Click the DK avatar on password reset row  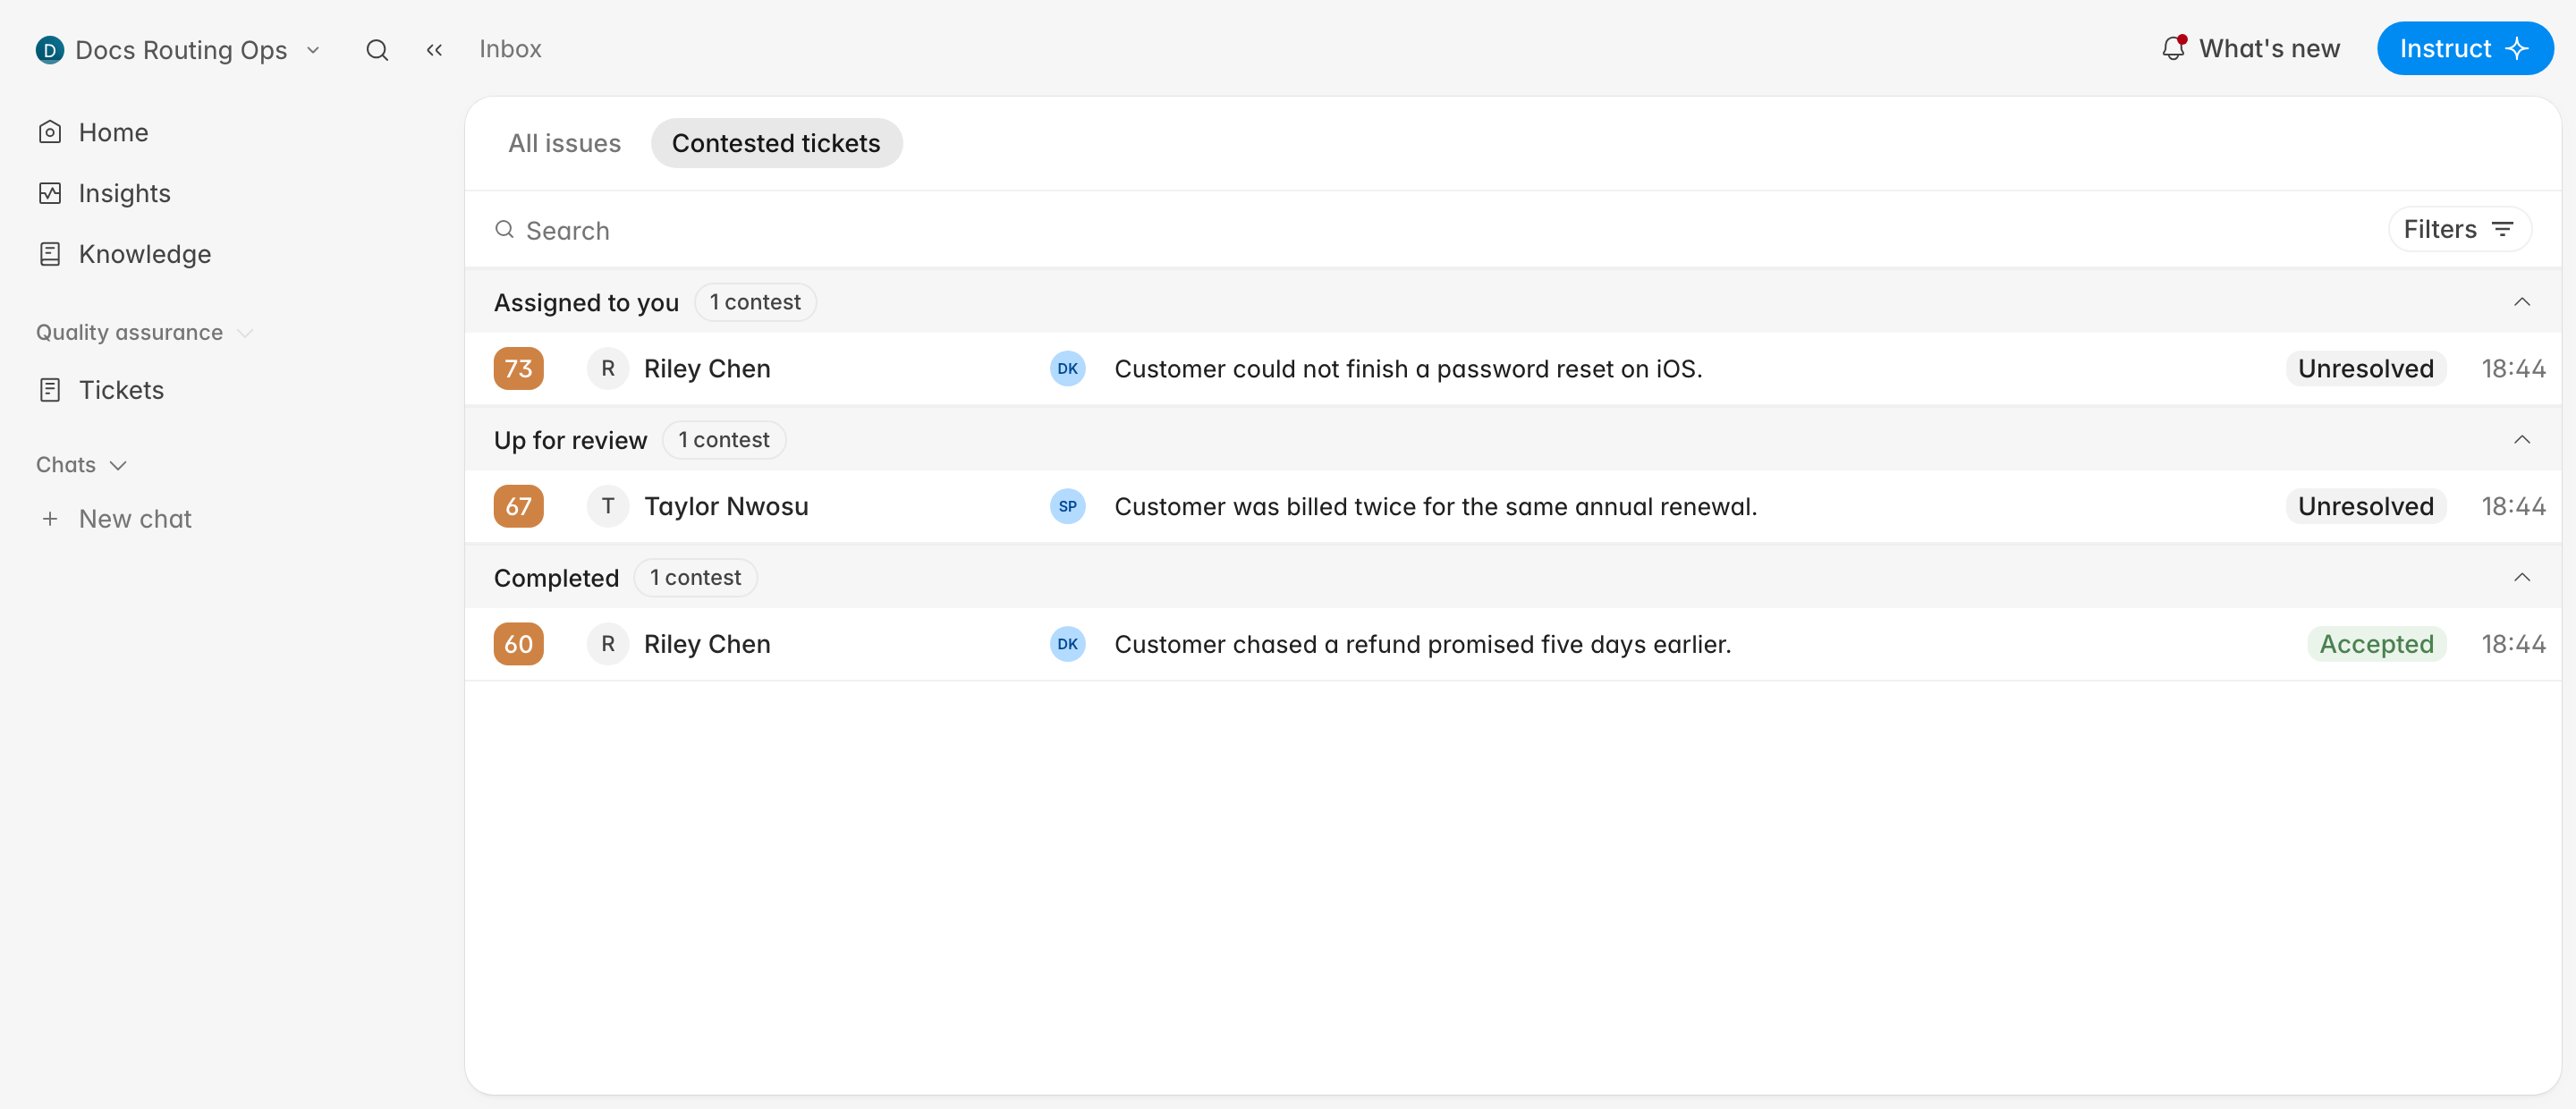(1067, 369)
